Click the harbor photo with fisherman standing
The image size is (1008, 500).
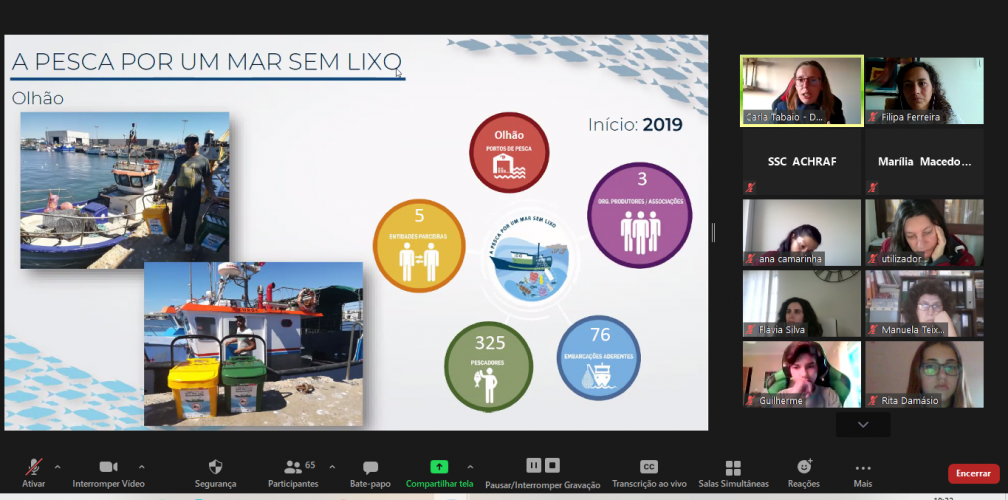(x=125, y=190)
